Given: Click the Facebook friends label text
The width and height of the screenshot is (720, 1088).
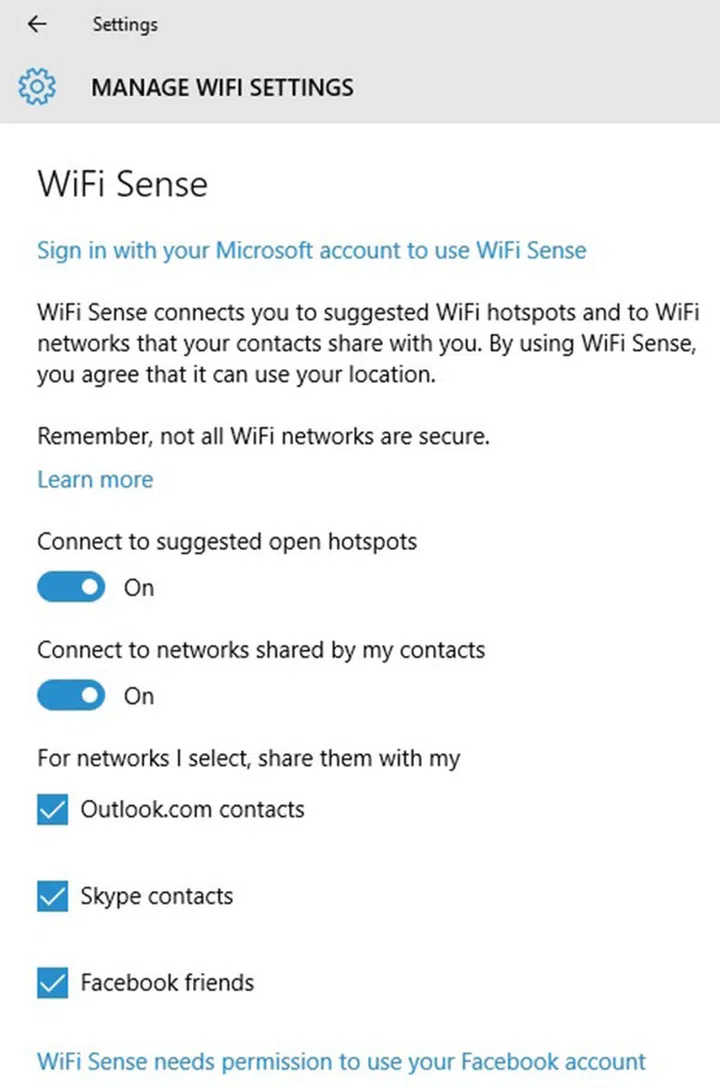Looking at the screenshot, I should [x=167, y=983].
